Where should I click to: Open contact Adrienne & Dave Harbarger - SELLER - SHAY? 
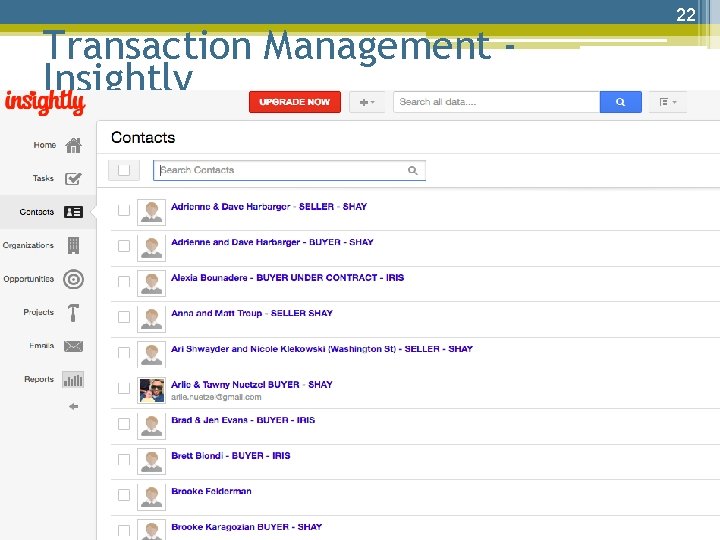(x=269, y=207)
